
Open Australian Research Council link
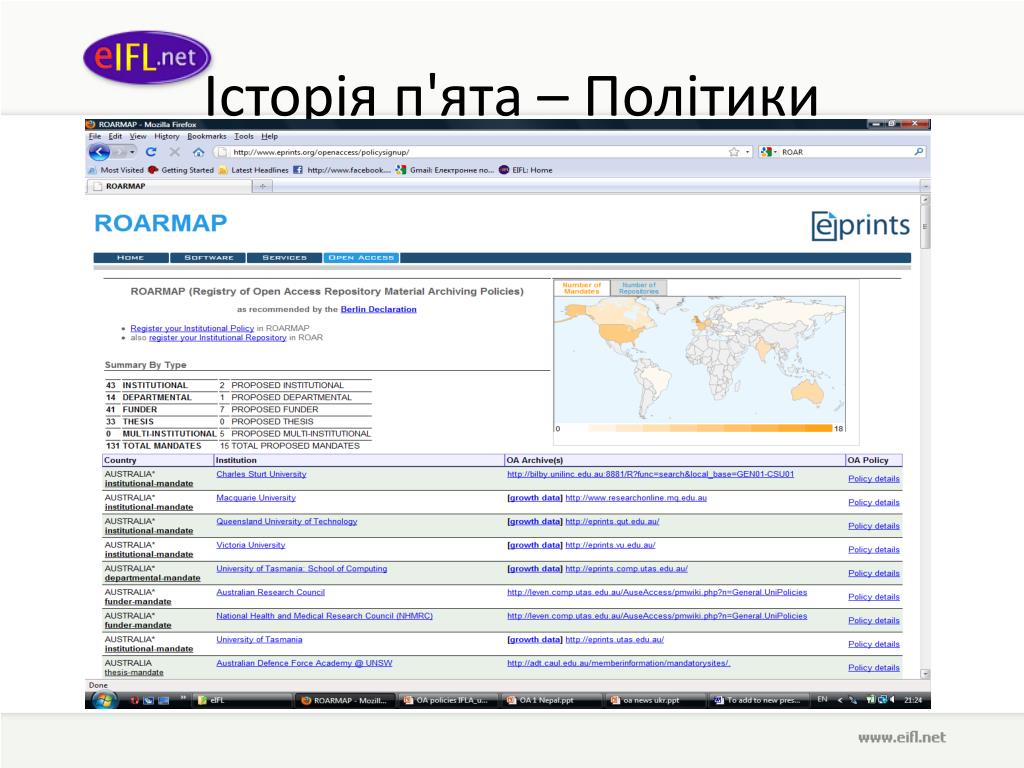click(270, 592)
